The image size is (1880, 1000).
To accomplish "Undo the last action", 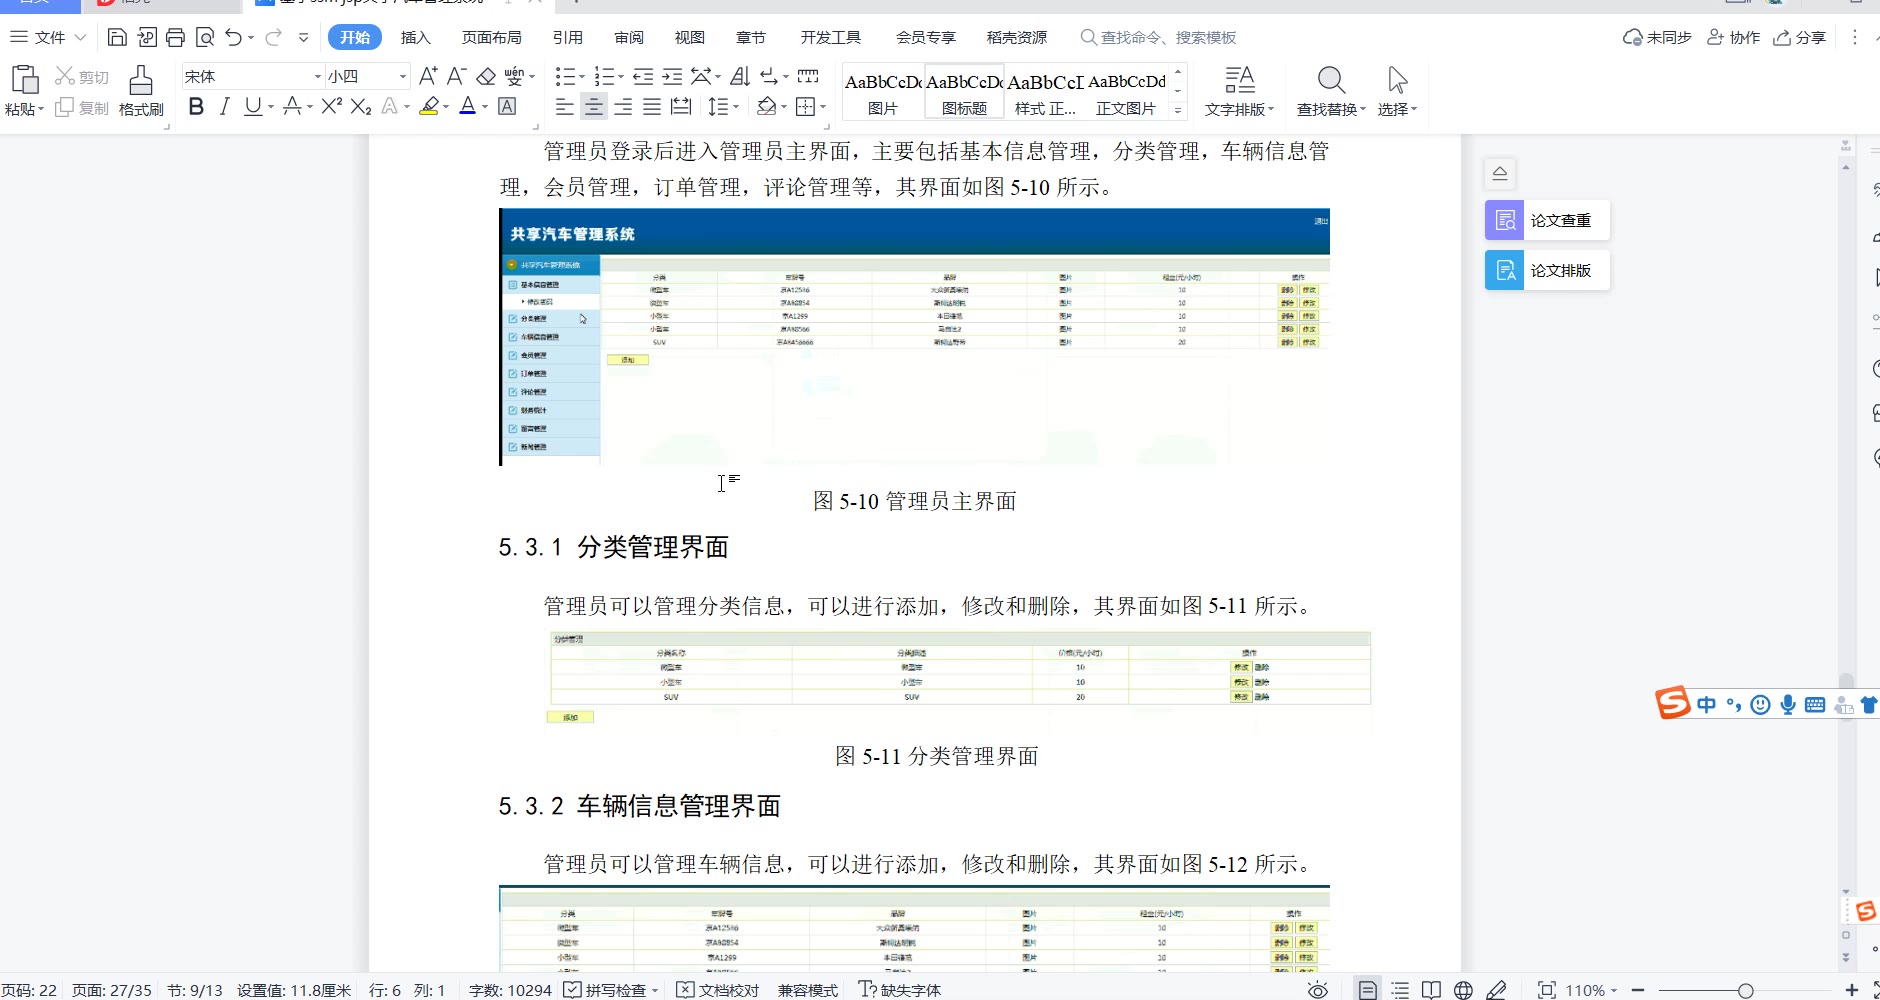I will pyautogui.click(x=233, y=37).
